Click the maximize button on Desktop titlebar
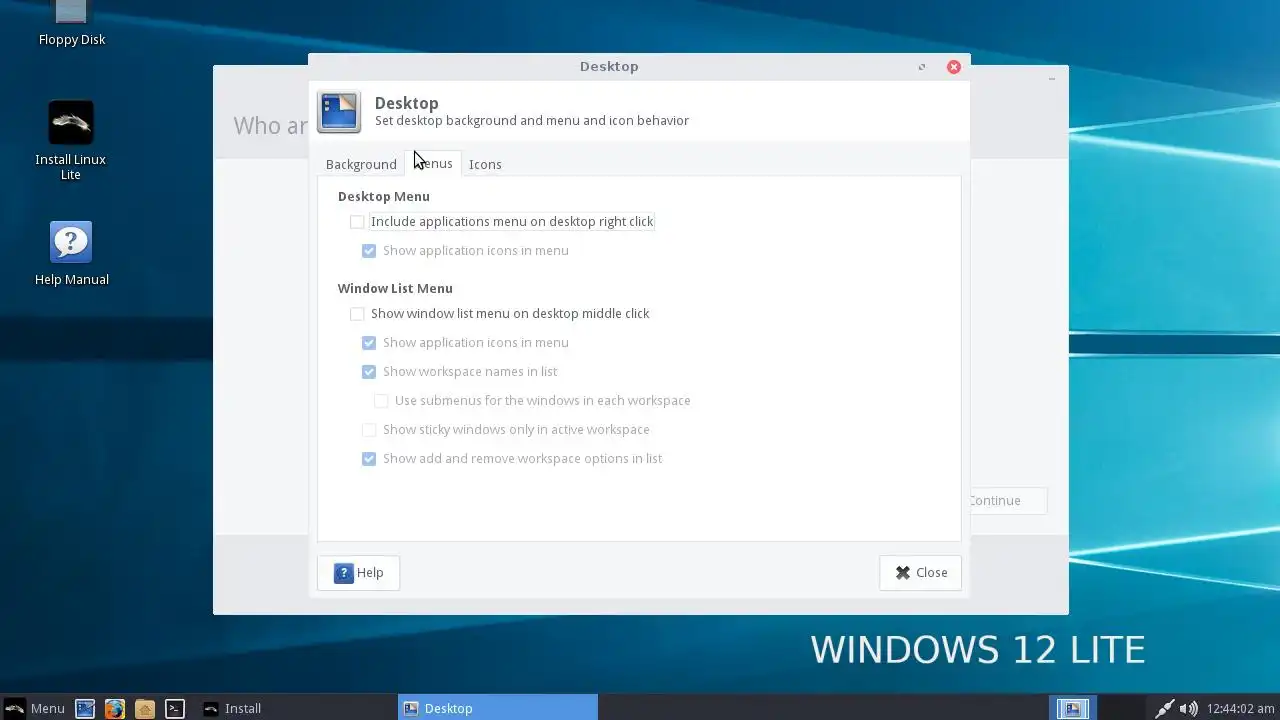The image size is (1280, 720). coord(922,67)
